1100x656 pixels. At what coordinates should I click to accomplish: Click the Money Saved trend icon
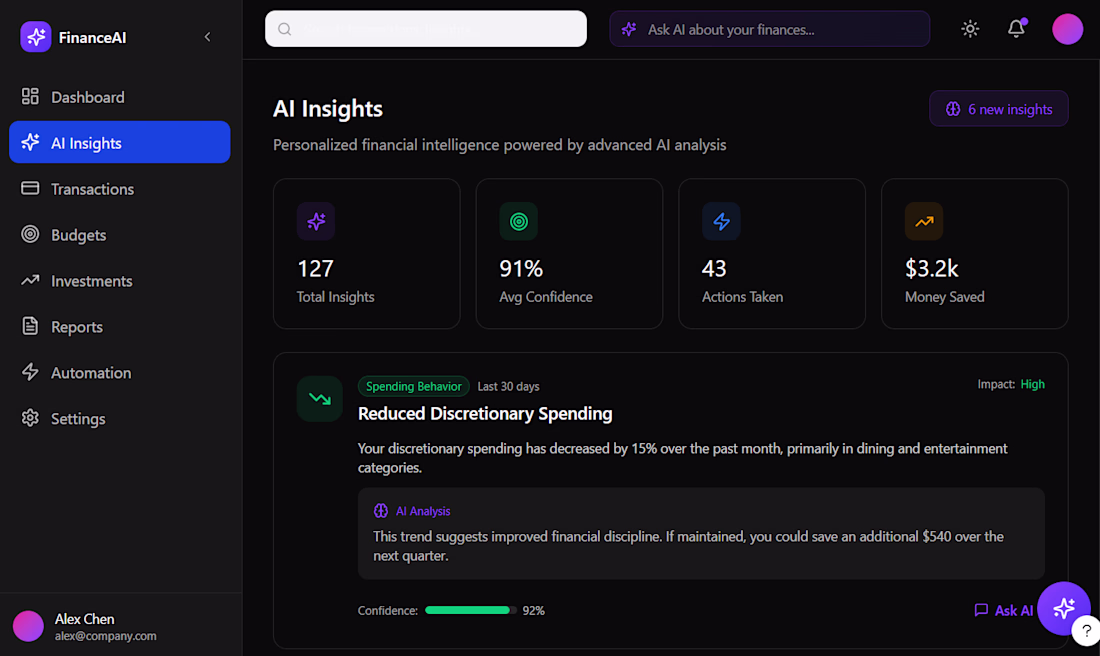click(x=924, y=221)
